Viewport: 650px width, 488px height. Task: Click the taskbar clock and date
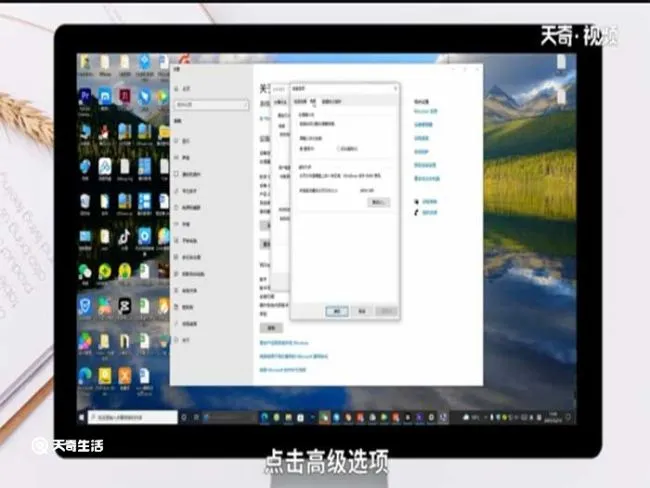(x=553, y=417)
